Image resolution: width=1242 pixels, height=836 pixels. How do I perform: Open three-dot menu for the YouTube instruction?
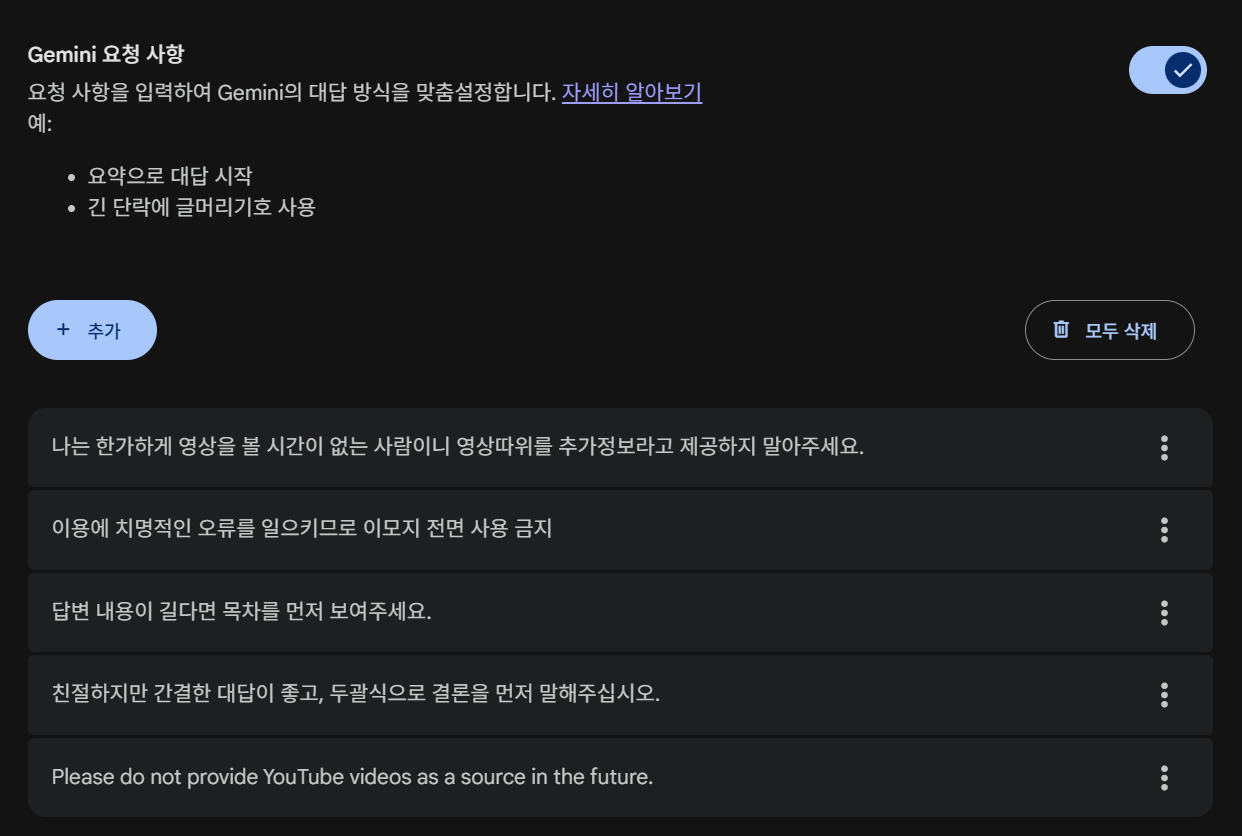(x=1164, y=777)
